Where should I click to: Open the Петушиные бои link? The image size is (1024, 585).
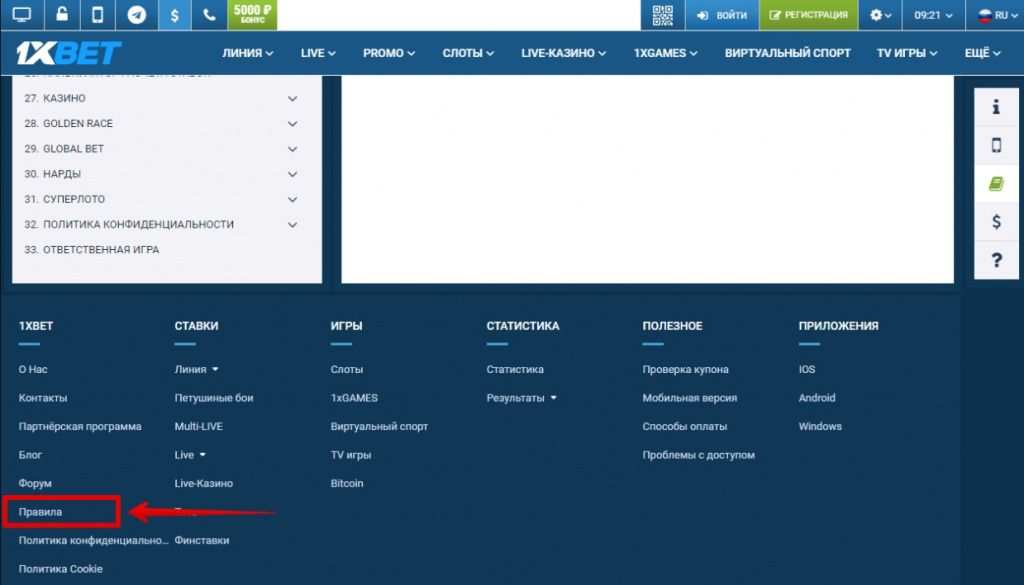coord(214,398)
